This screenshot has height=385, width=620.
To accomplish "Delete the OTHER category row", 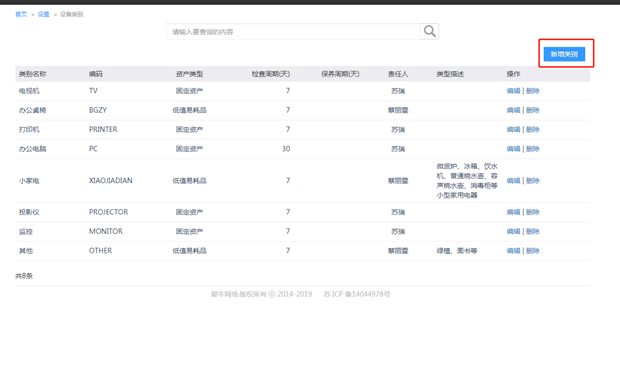I will click(x=533, y=251).
